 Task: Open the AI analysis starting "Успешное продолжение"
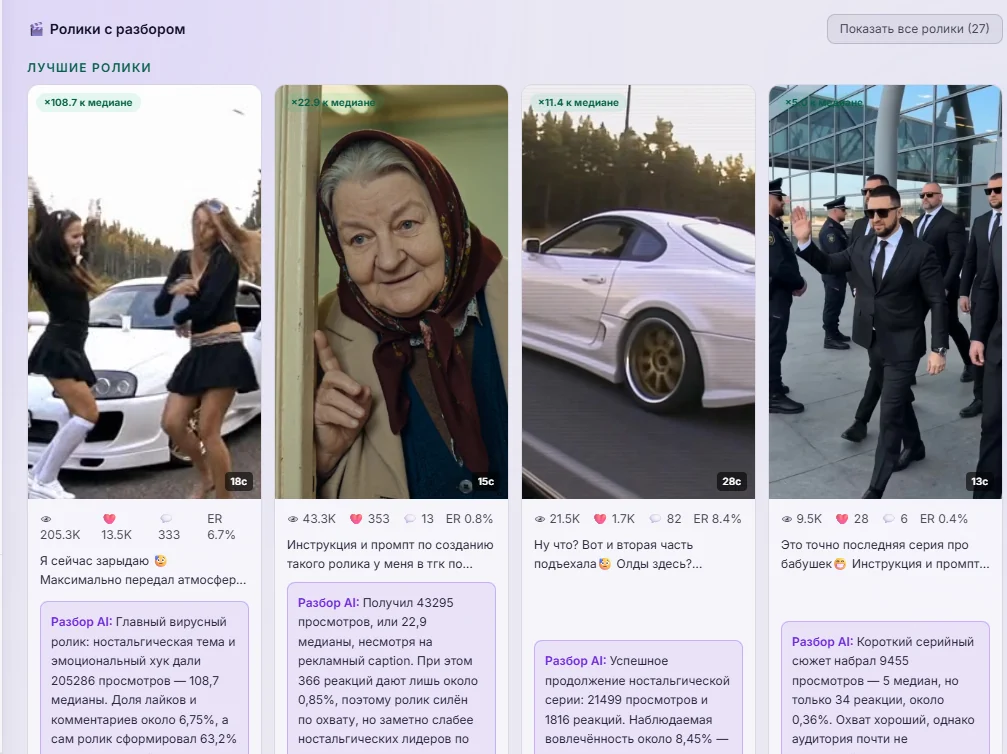click(638, 697)
